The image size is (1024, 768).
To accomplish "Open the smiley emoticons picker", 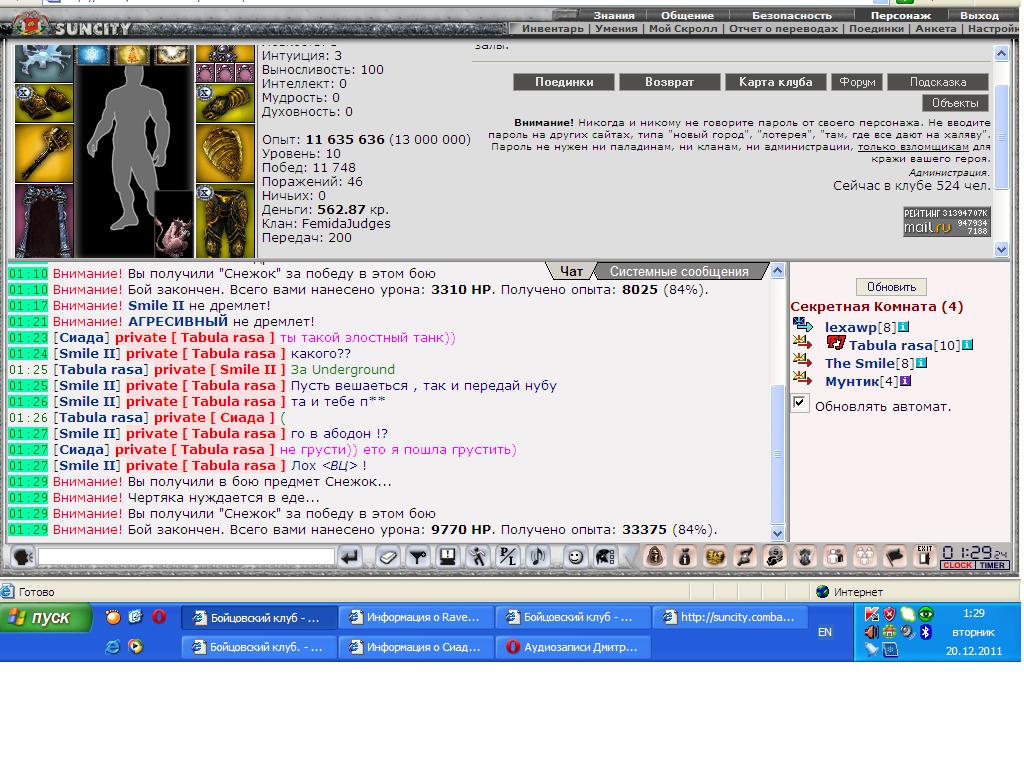I will click(x=575, y=556).
